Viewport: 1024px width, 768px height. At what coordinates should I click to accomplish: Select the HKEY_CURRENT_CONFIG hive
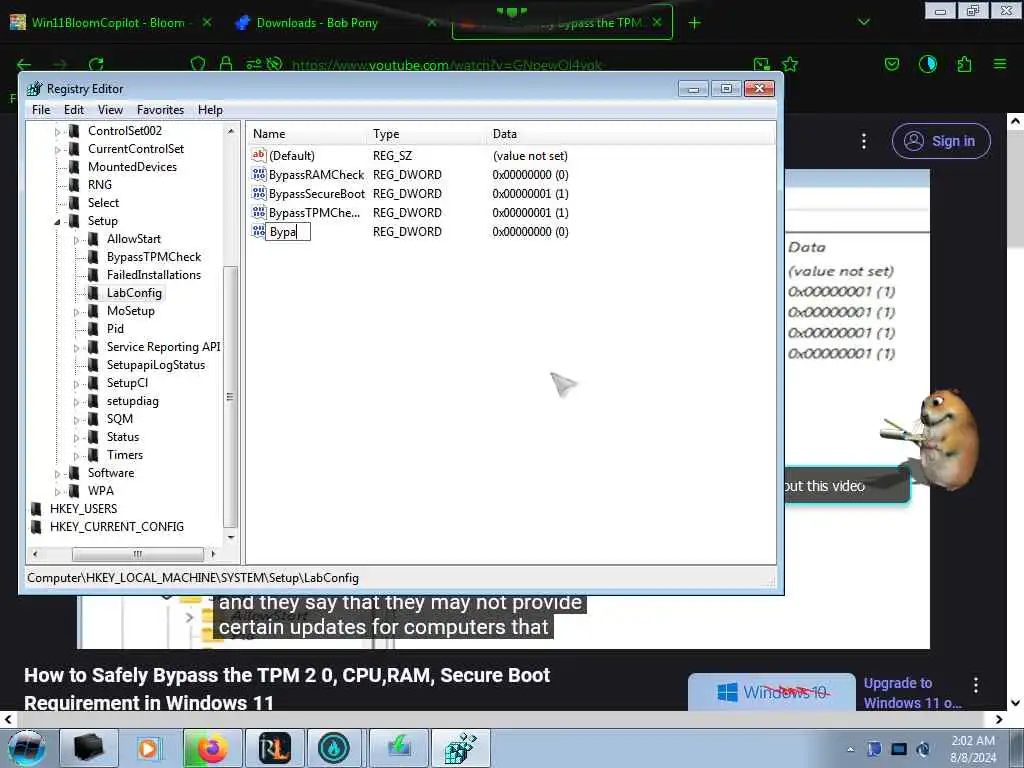tap(116, 526)
